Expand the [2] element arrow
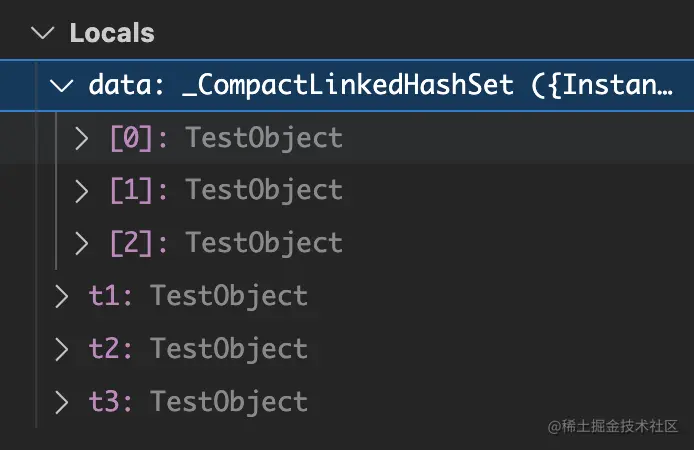Screen dimensions: 694x450 tap(82, 243)
